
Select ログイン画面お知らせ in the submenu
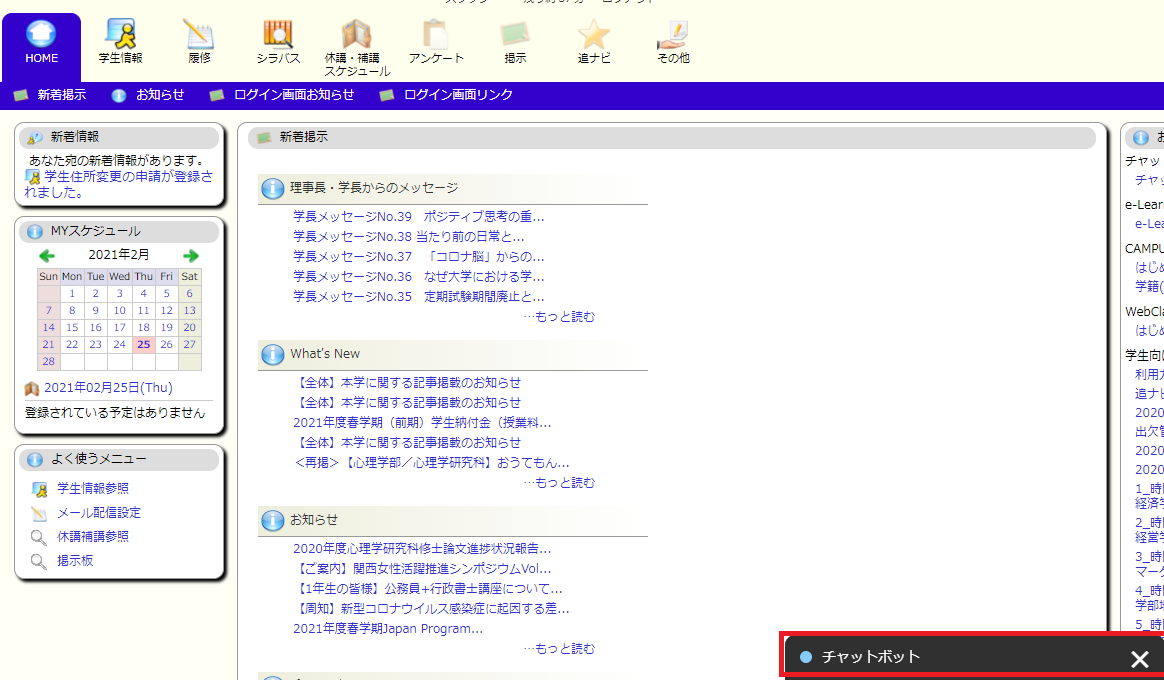pyautogui.click(x=294, y=95)
